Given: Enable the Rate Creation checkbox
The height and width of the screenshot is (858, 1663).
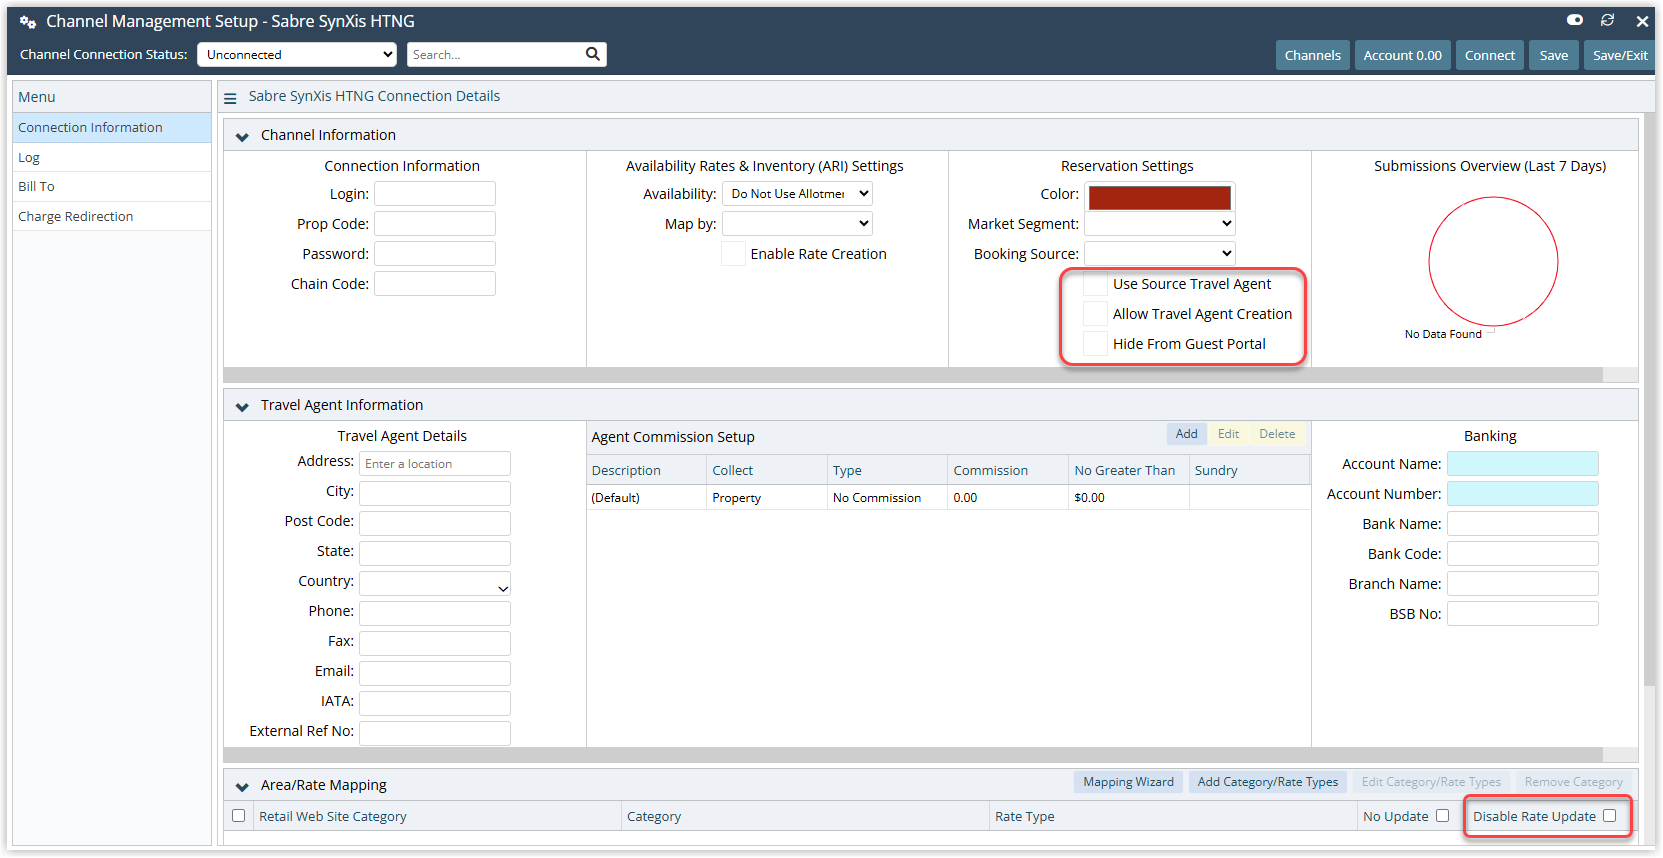Looking at the screenshot, I should (734, 254).
